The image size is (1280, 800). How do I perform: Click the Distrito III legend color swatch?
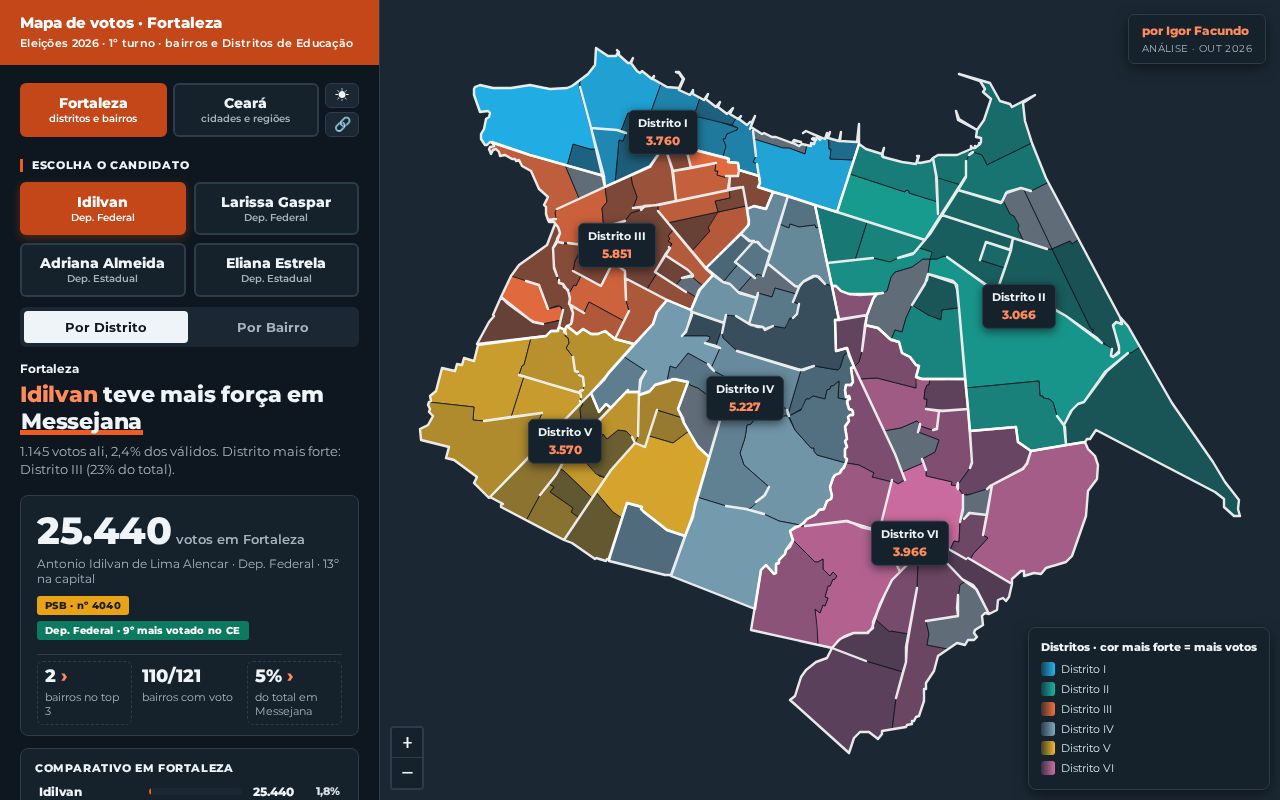[1048, 709]
